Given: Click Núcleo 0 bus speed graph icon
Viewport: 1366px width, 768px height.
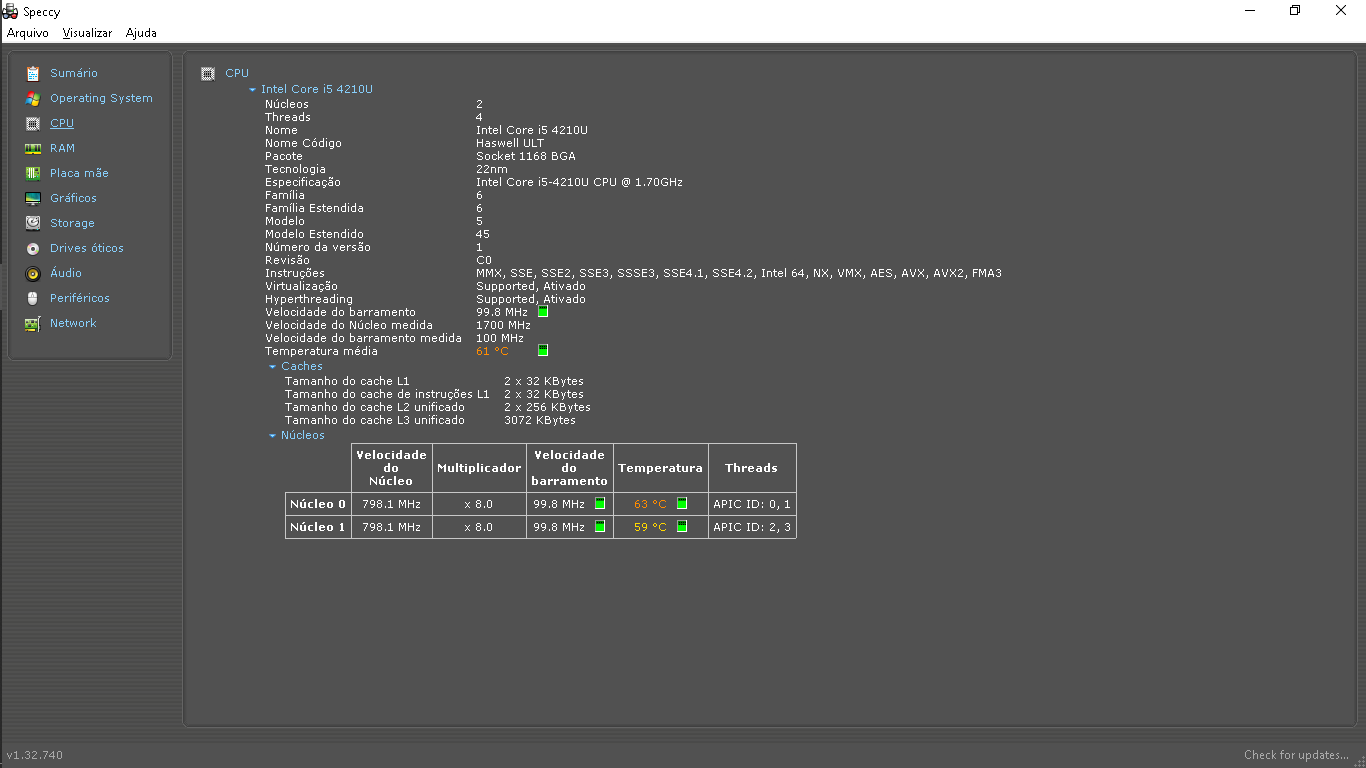Looking at the screenshot, I should [600, 503].
